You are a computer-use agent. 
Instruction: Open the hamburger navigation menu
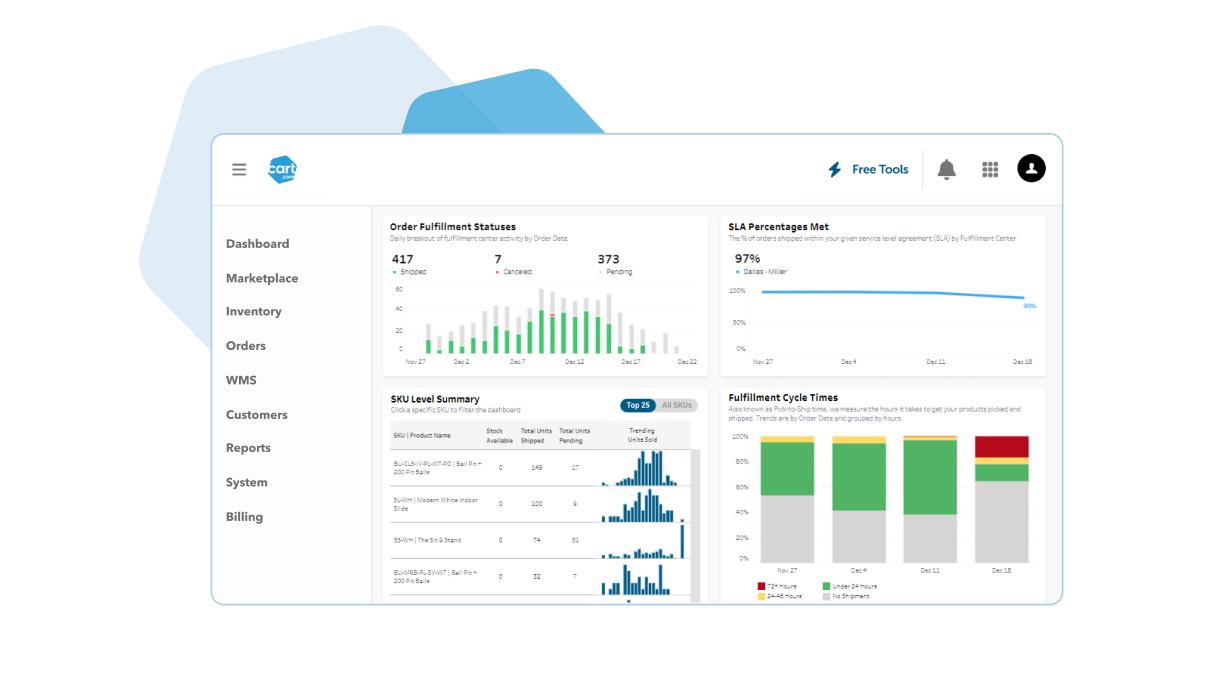[239, 169]
